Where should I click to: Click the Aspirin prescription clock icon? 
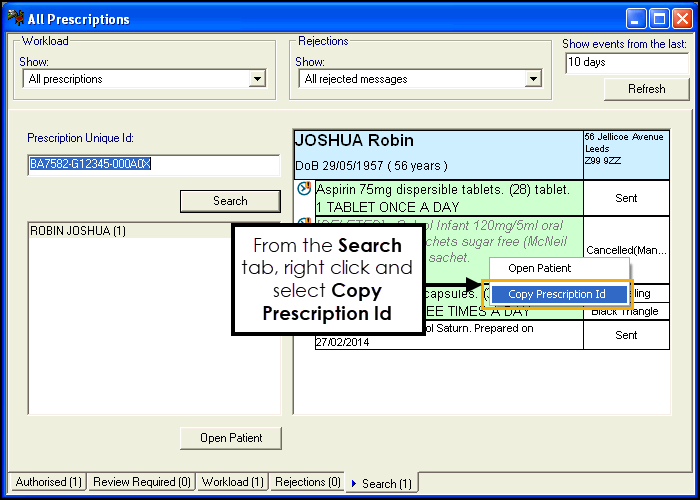[305, 189]
